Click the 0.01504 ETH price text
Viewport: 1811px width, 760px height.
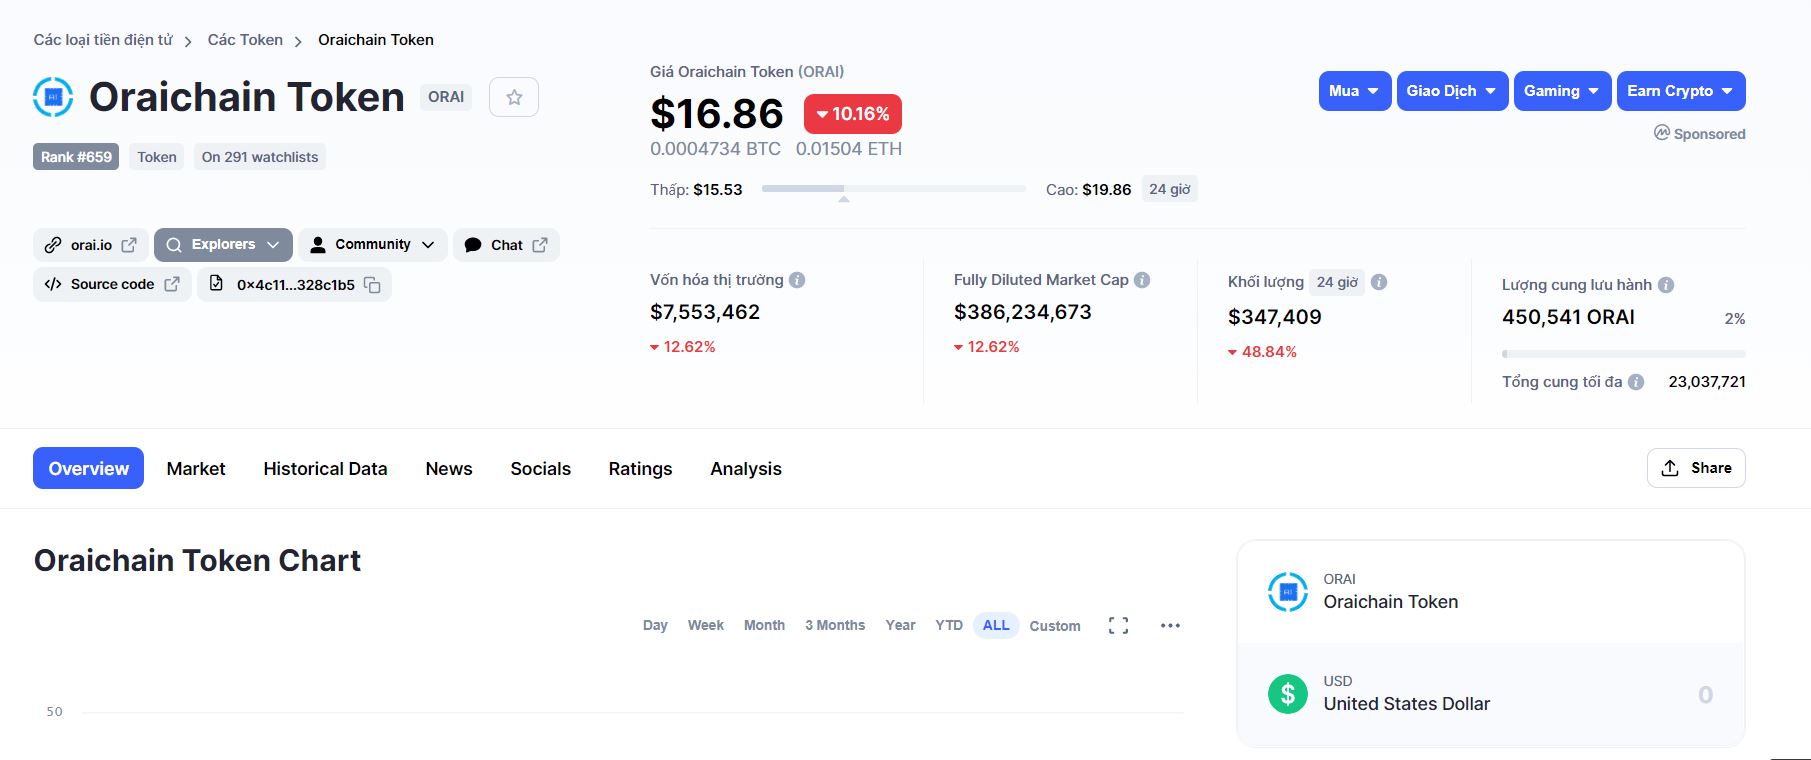[849, 149]
